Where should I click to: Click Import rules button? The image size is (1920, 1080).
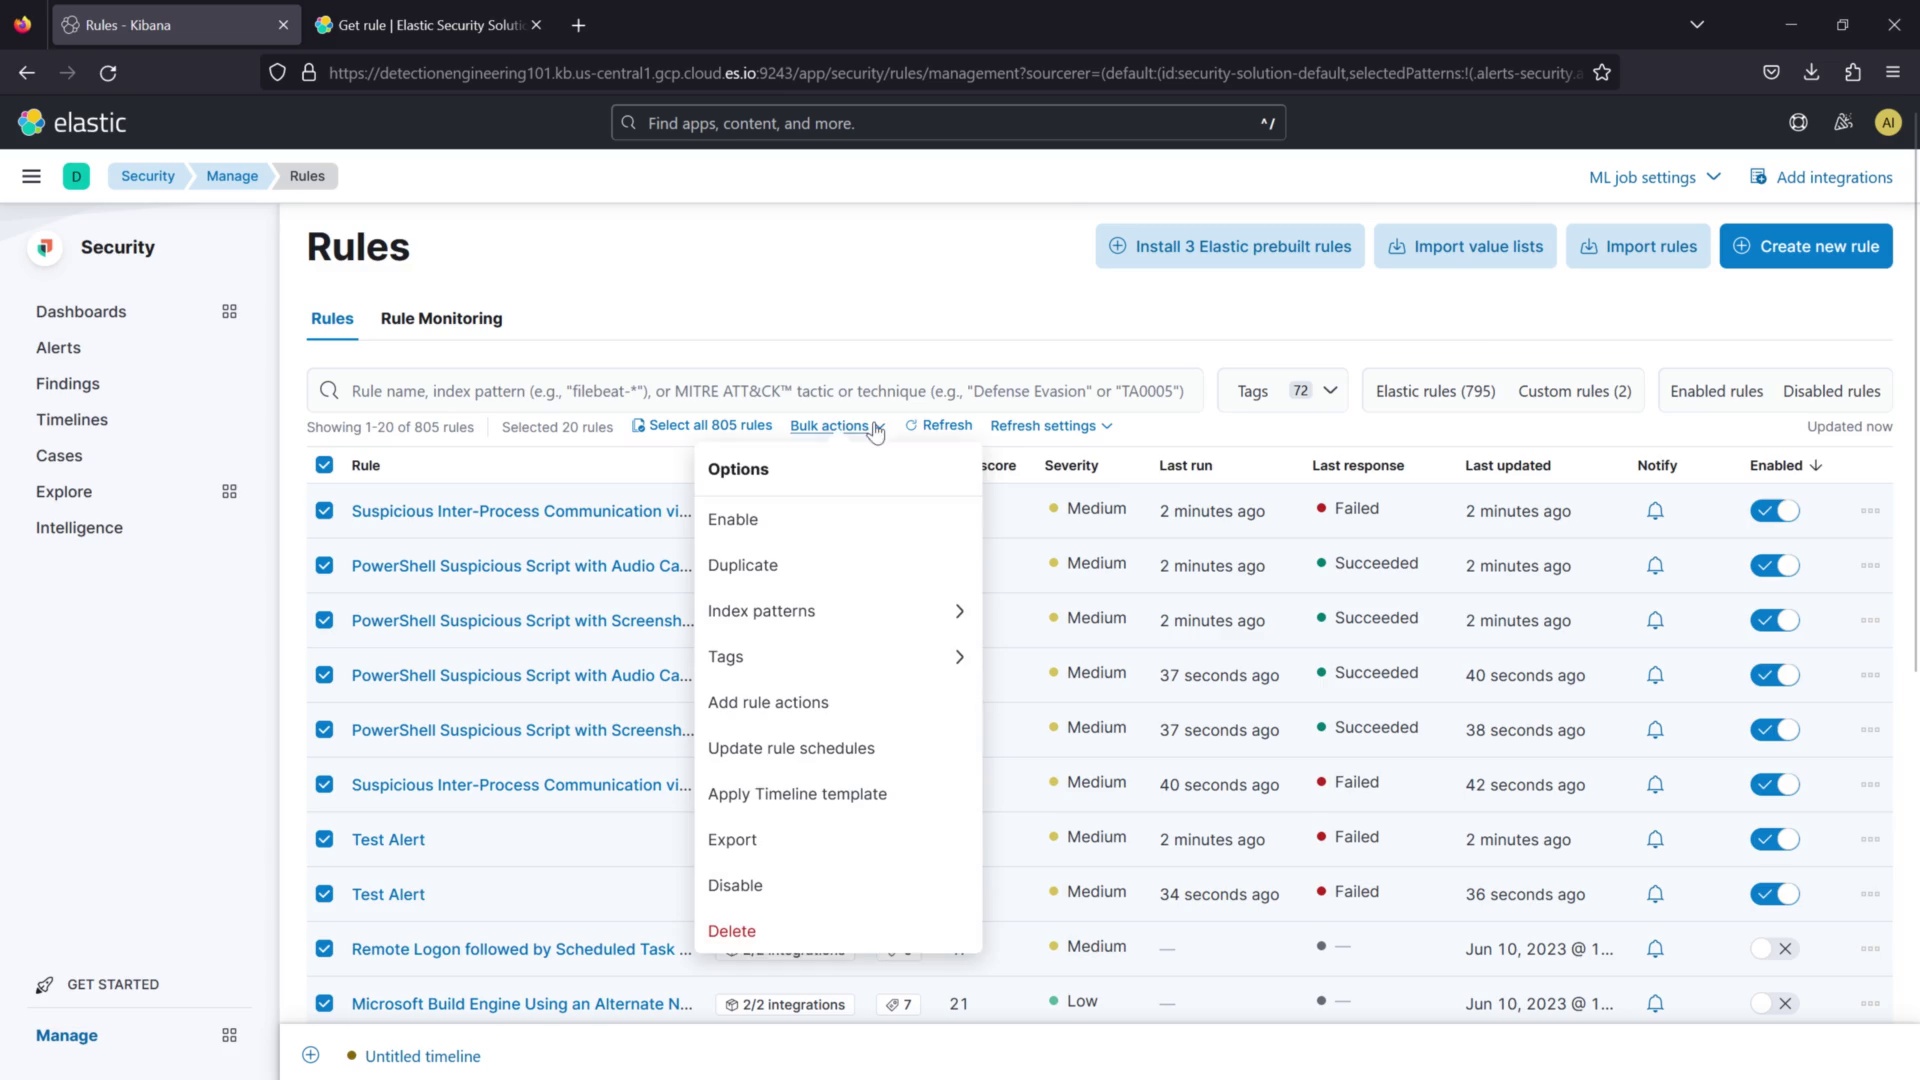point(1638,246)
